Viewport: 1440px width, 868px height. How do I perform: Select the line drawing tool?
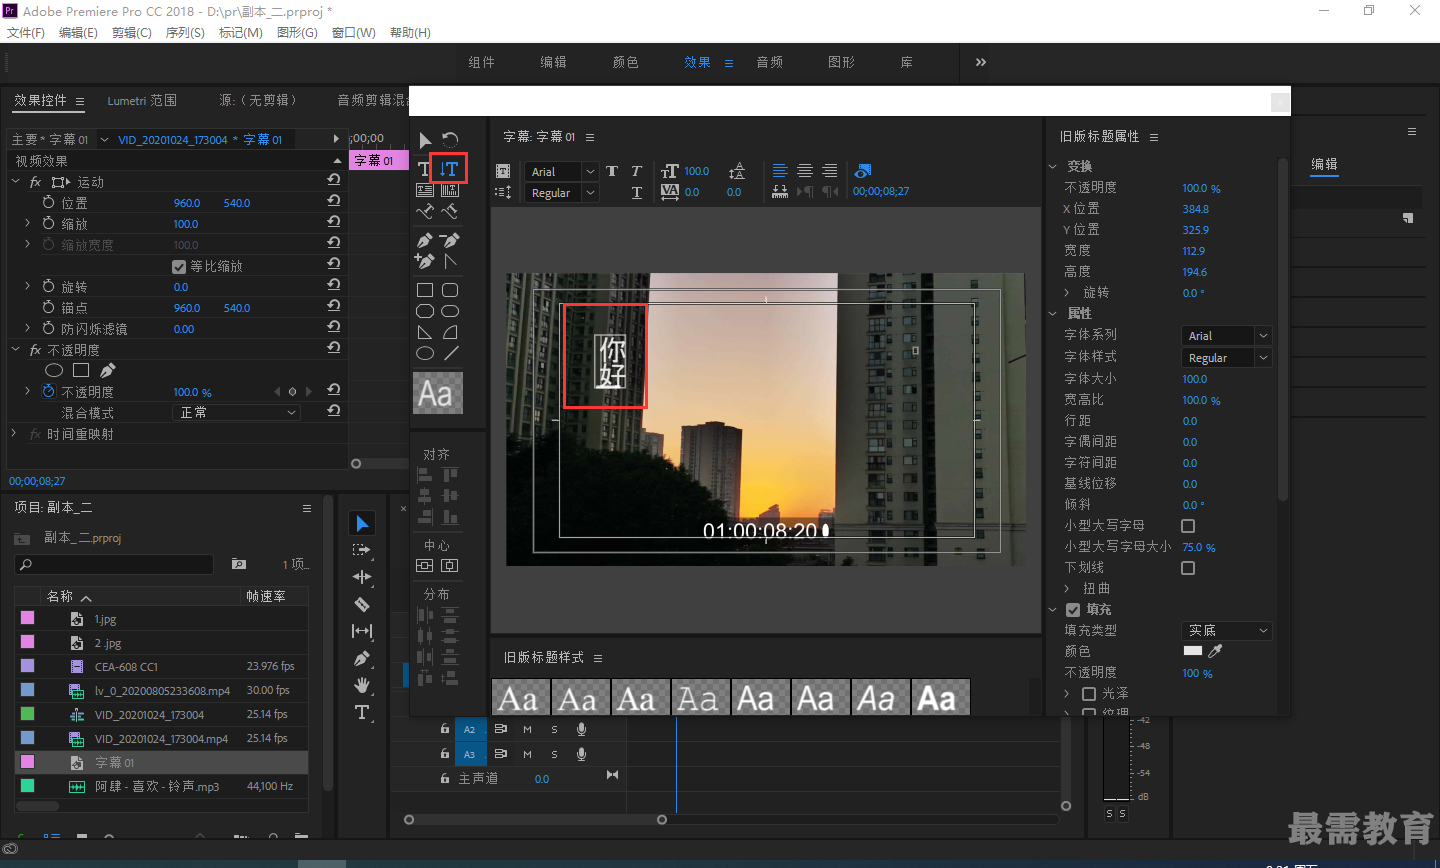tap(450, 353)
